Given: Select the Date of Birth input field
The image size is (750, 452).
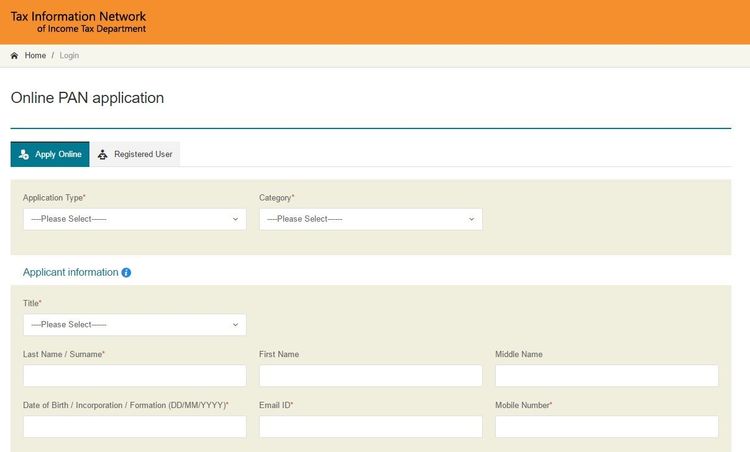Looking at the screenshot, I should click(134, 427).
